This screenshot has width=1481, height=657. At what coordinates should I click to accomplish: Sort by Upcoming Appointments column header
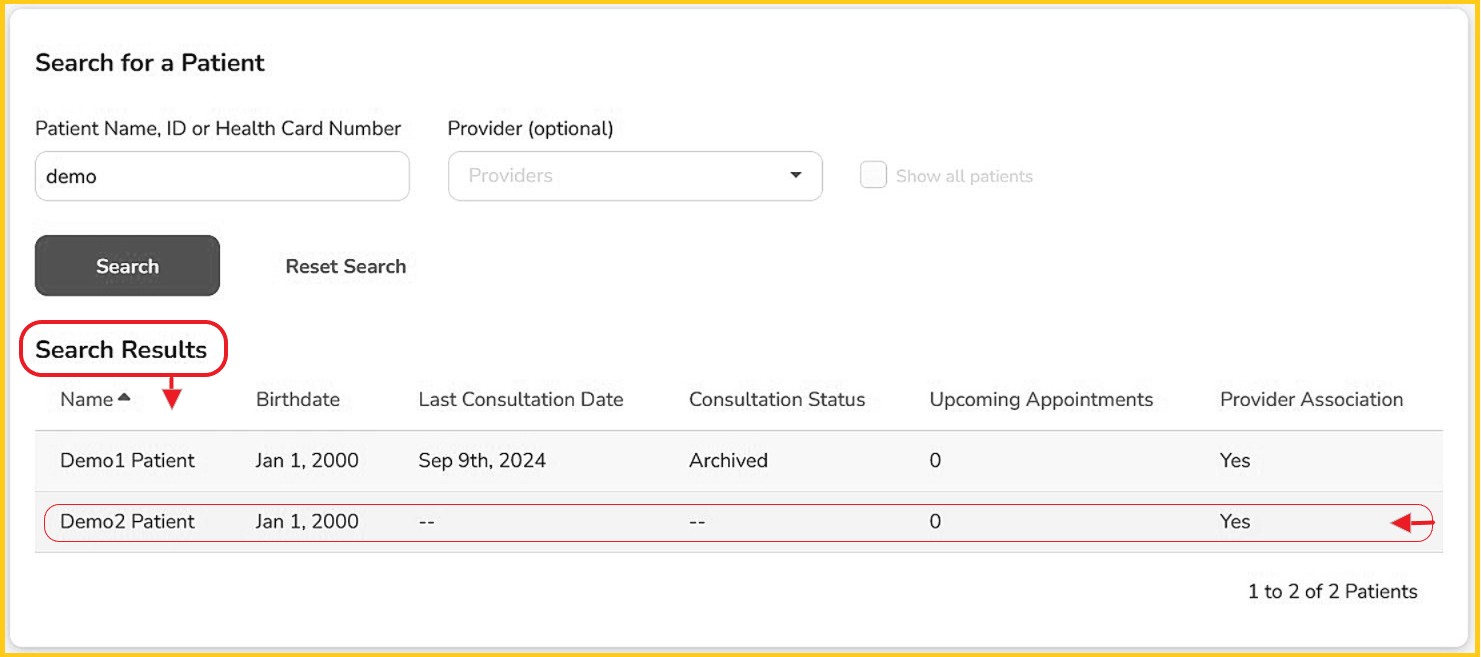pos(1041,400)
